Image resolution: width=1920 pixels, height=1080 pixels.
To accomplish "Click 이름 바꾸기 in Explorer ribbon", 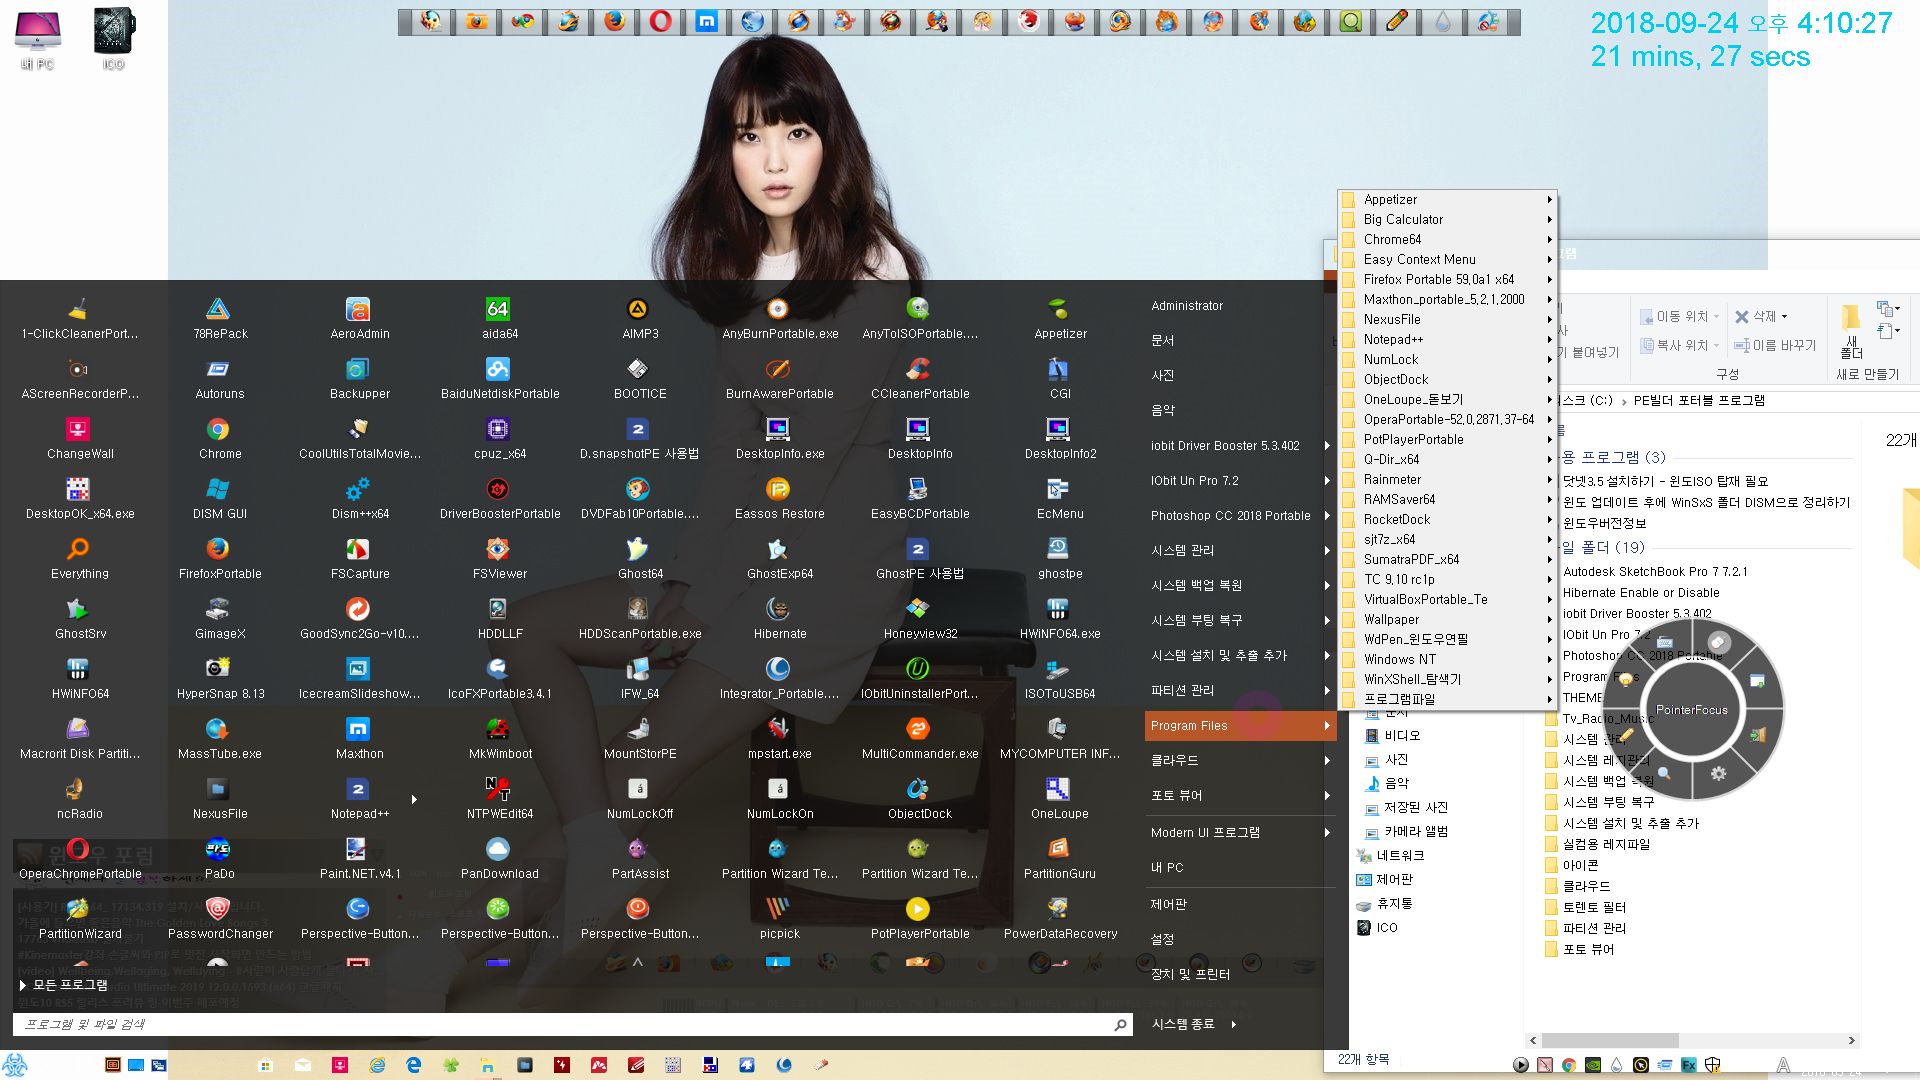I will [1775, 345].
